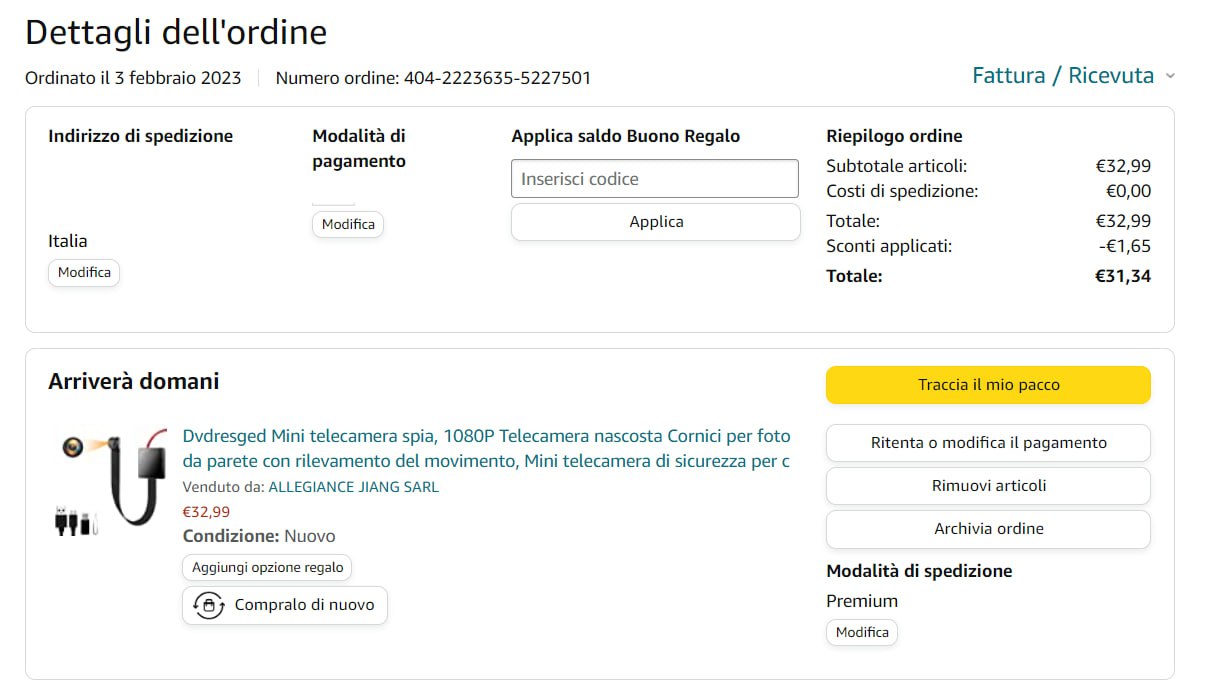Click Modifica under Modalità di pagamento

[348, 224]
